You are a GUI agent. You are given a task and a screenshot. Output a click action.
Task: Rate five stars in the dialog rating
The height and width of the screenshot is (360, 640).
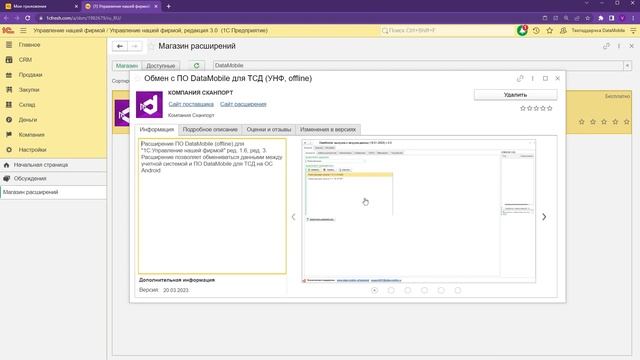(549, 108)
